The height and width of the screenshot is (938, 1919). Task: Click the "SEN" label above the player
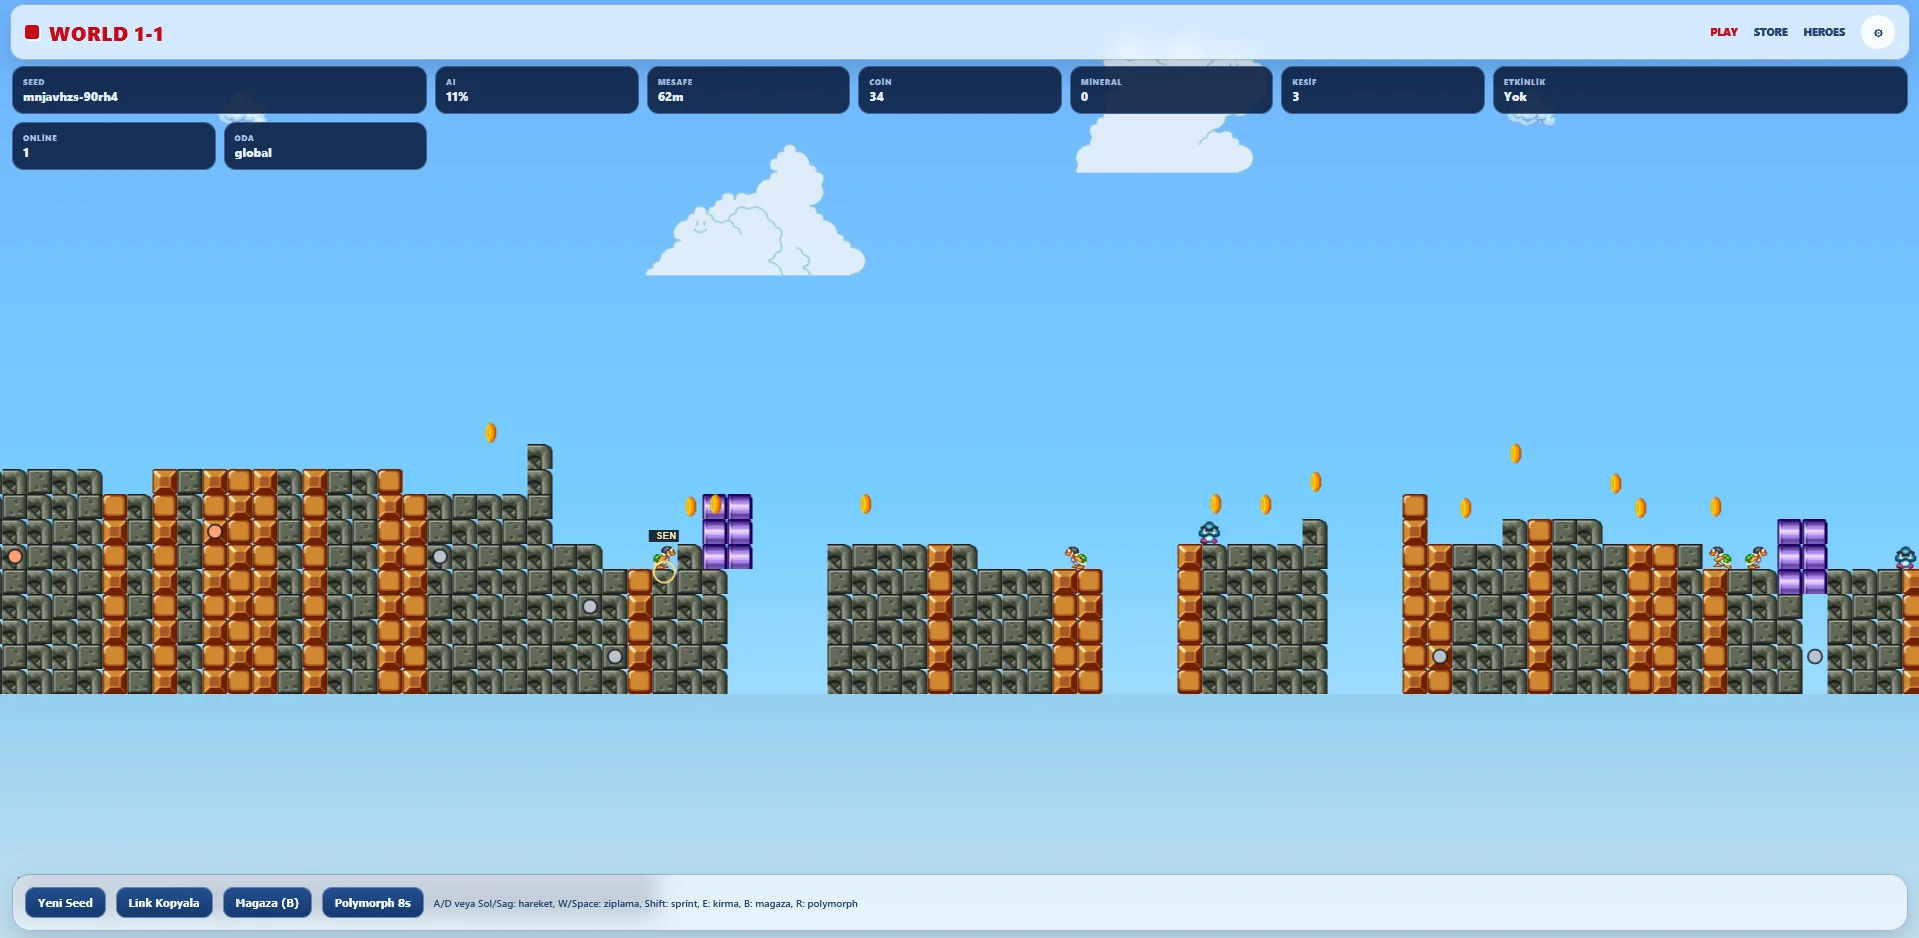666,536
